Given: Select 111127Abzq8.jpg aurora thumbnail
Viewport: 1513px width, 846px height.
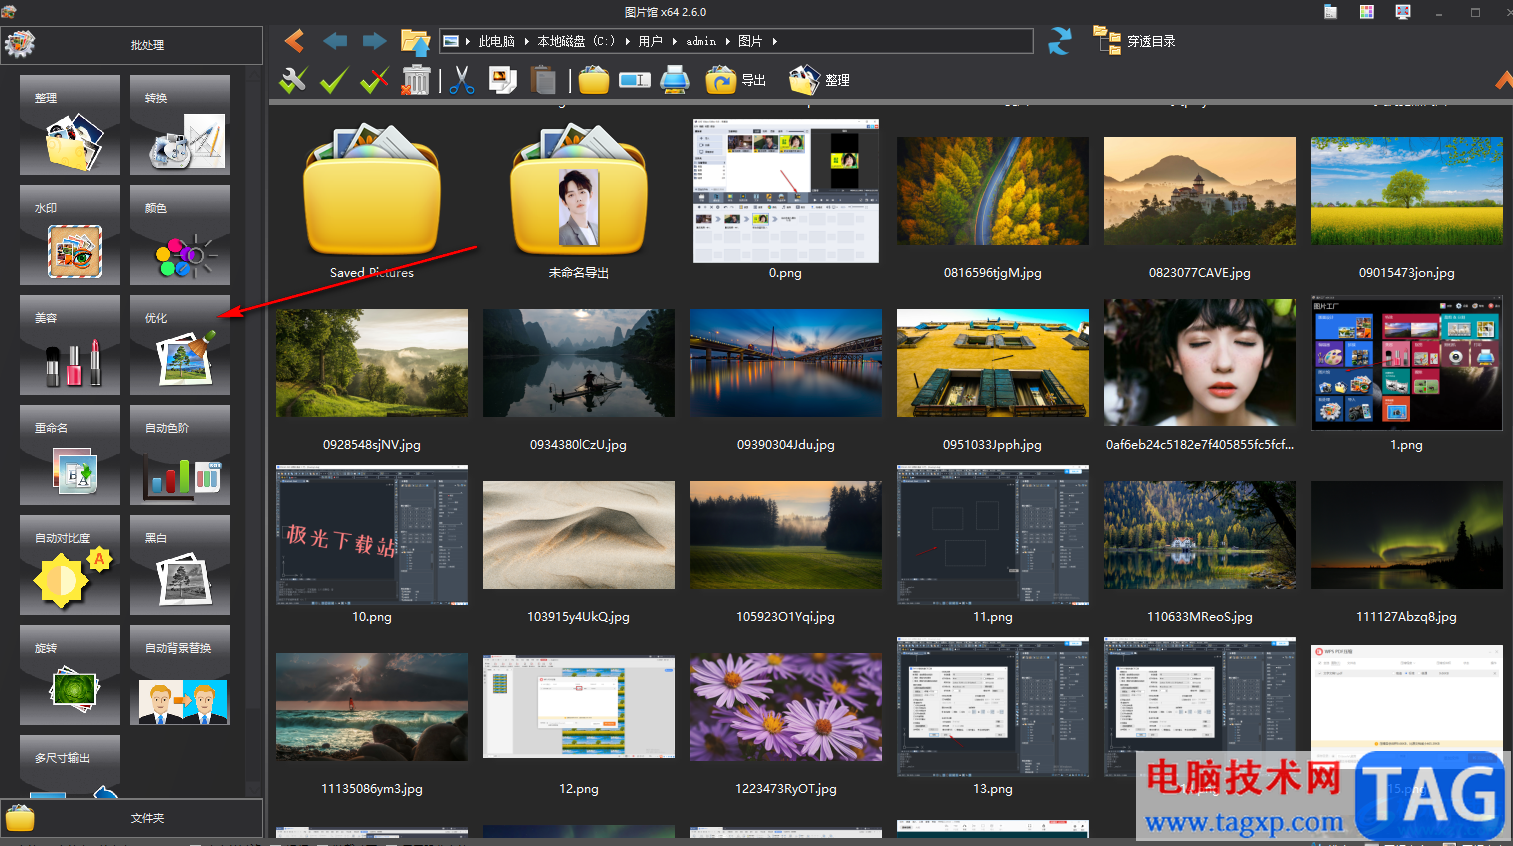Looking at the screenshot, I should pyautogui.click(x=1407, y=535).
